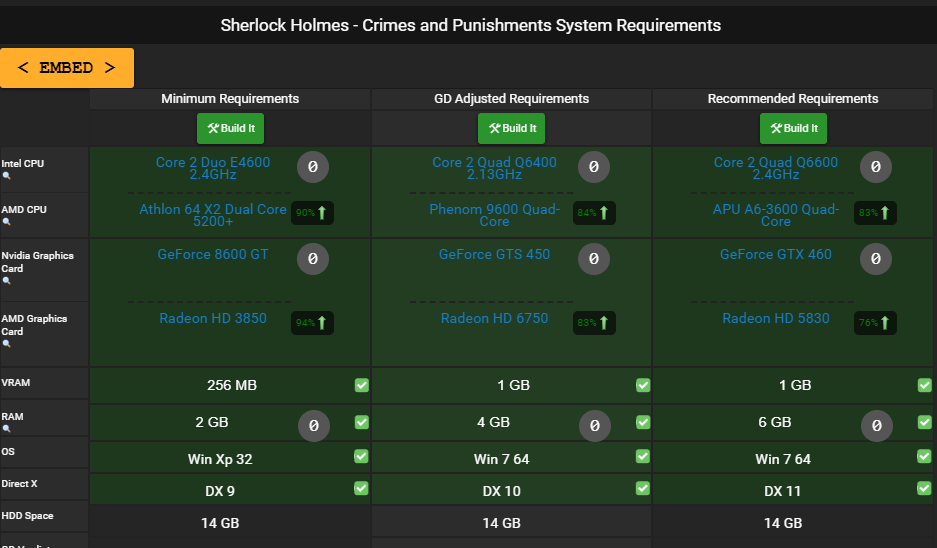
Task: Select the Recommended Requirements column header
Action: pos(793,99)
